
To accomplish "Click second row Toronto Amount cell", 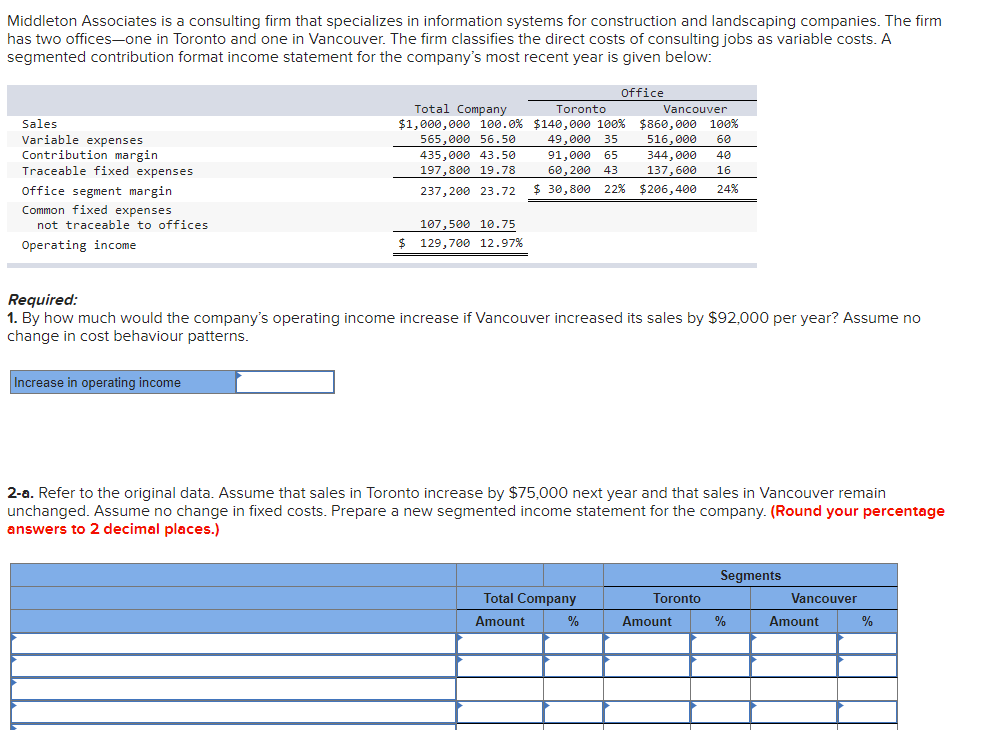I will pyautogui.click(x=647, y=666).
